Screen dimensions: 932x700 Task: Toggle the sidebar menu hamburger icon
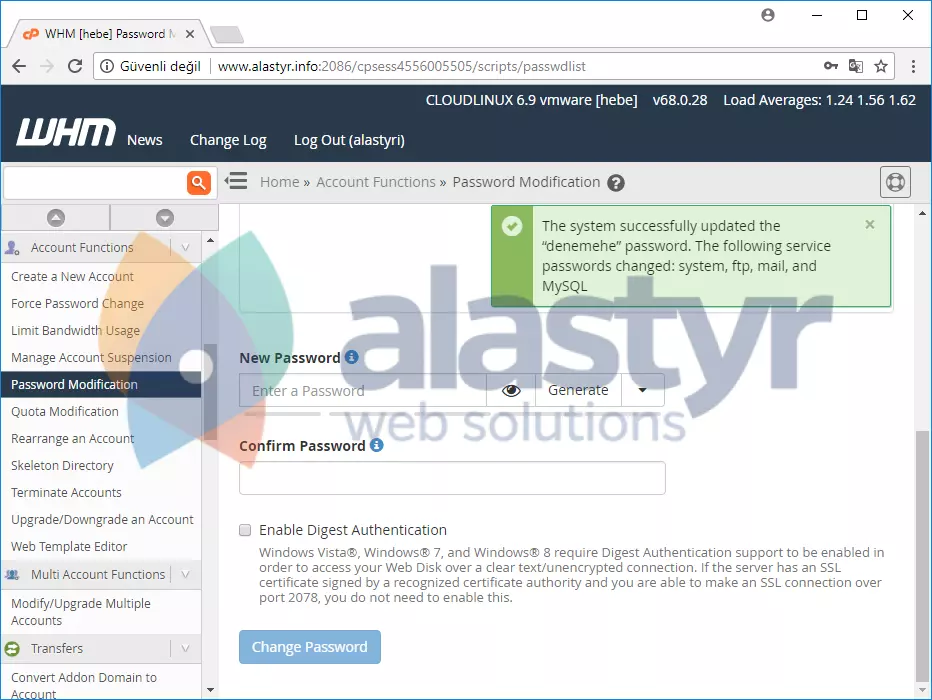click(236, 181)
